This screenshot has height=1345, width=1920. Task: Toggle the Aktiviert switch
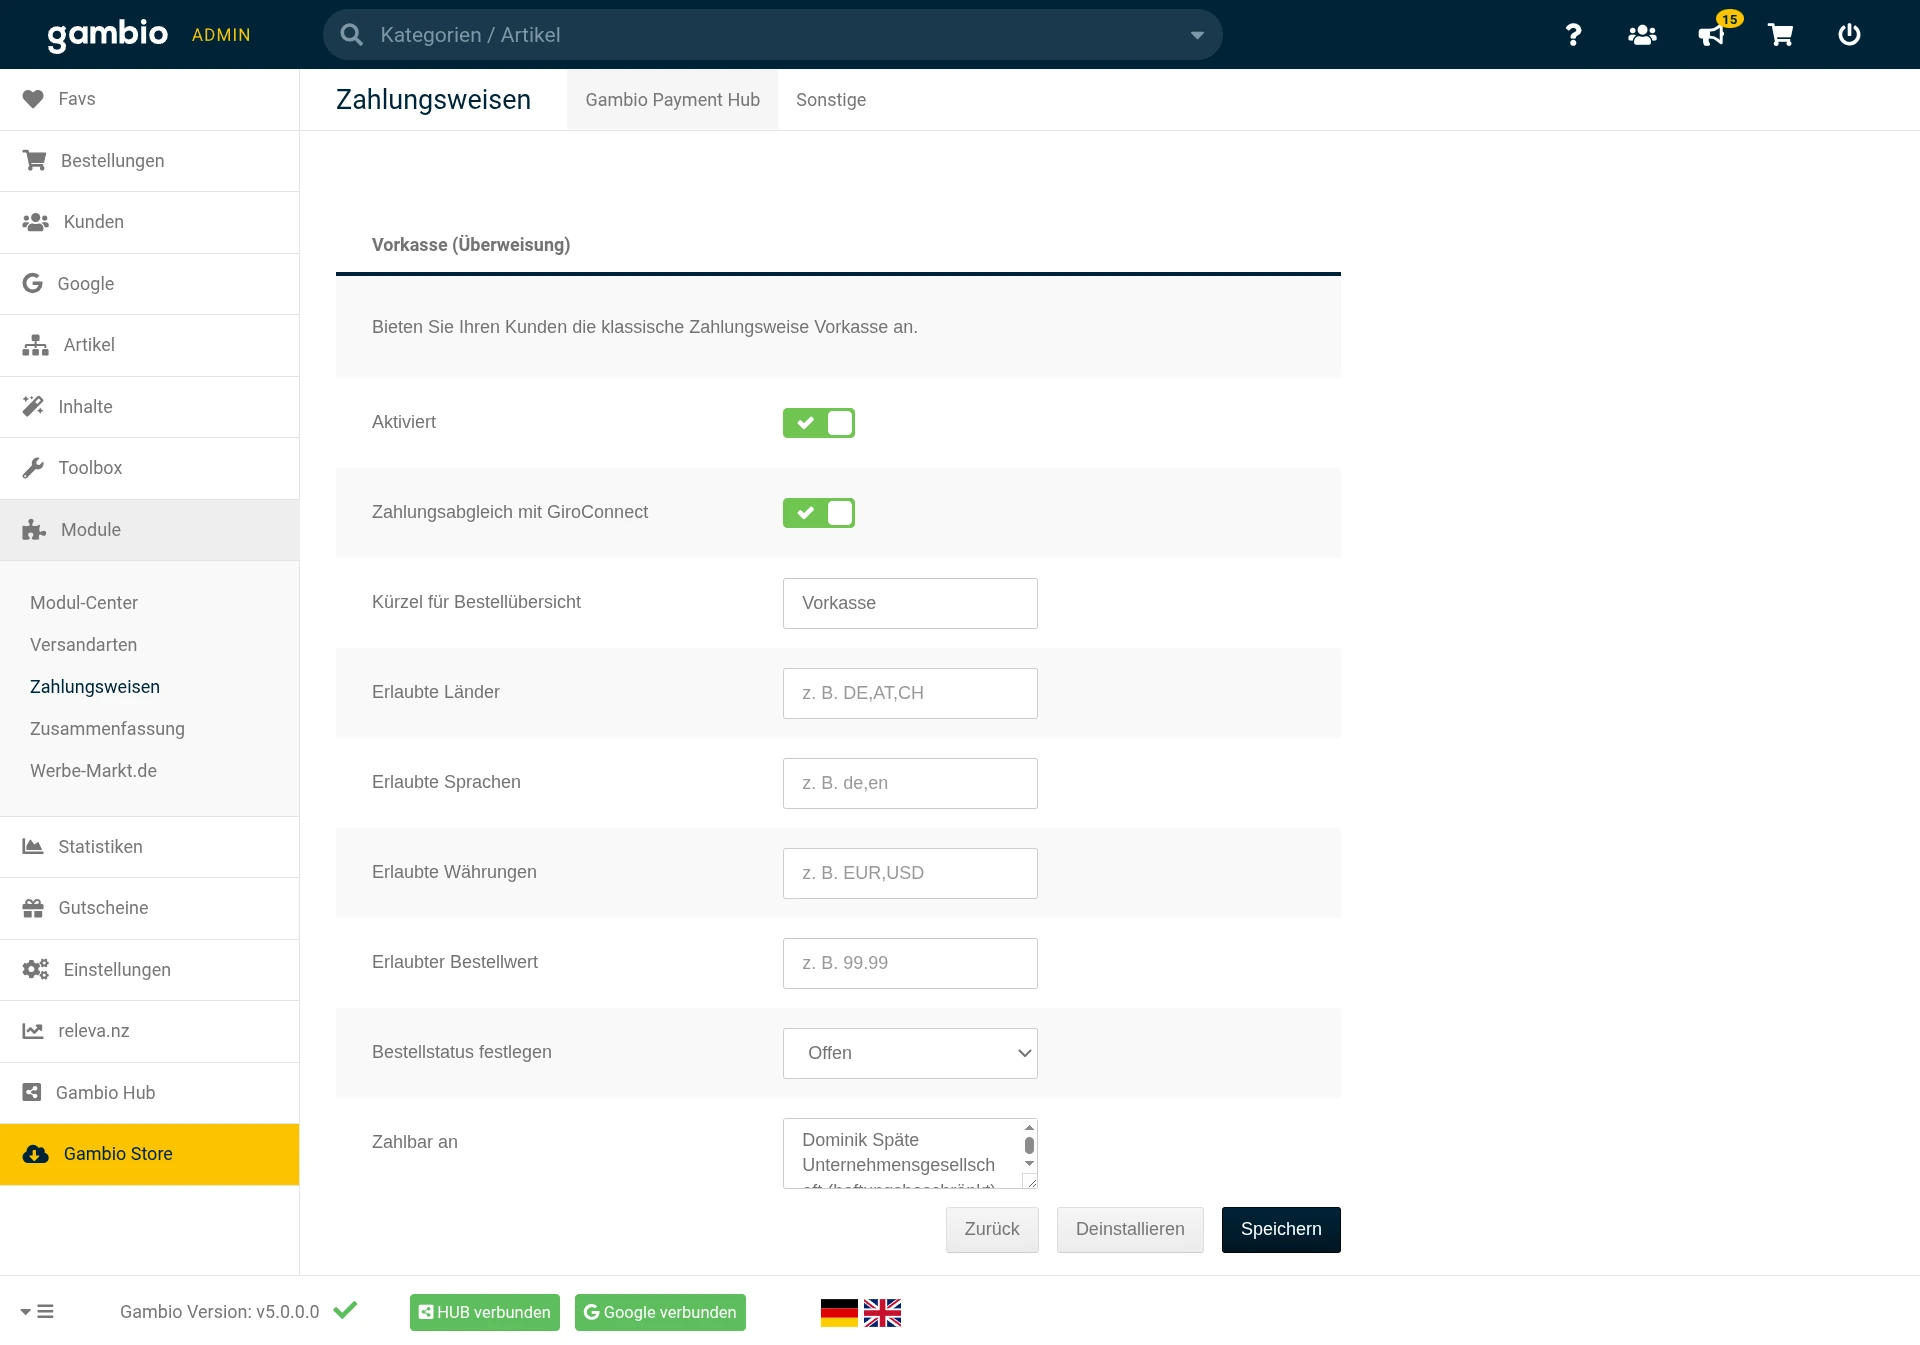(x=818, y=423)
